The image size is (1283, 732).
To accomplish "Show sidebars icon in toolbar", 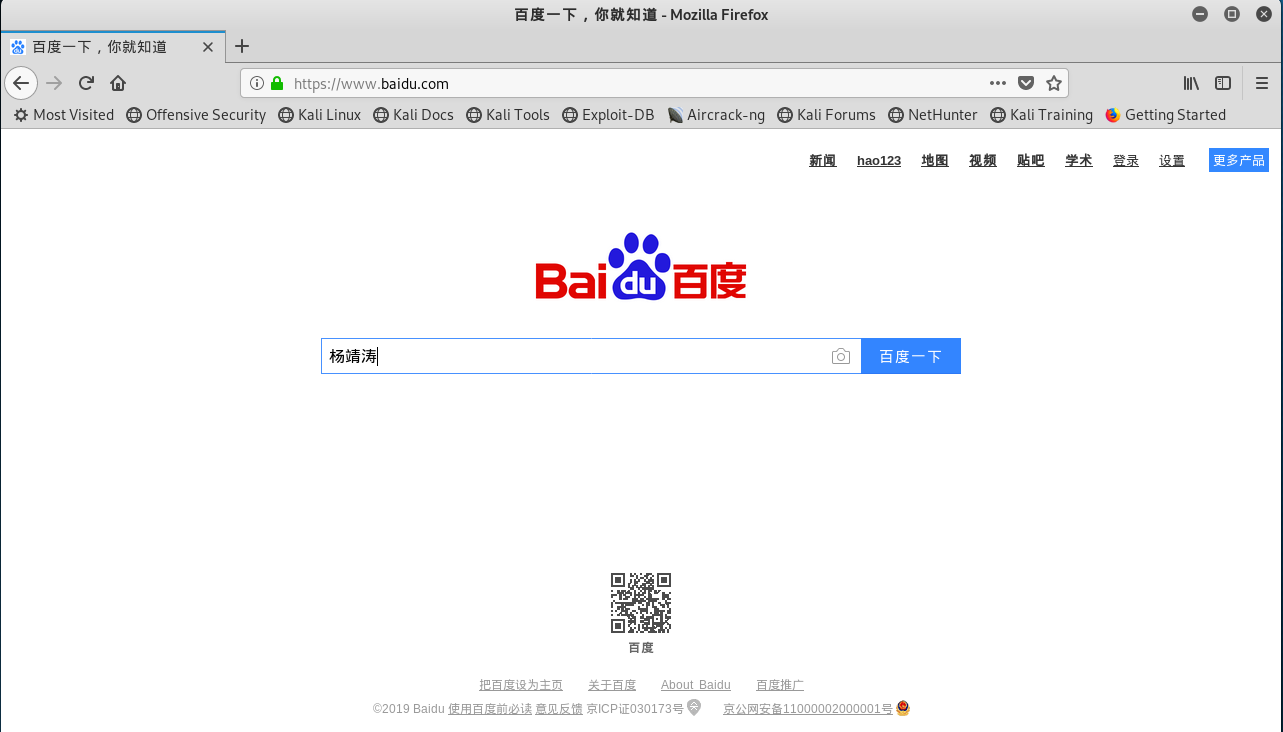I will tap(1223, 83).
